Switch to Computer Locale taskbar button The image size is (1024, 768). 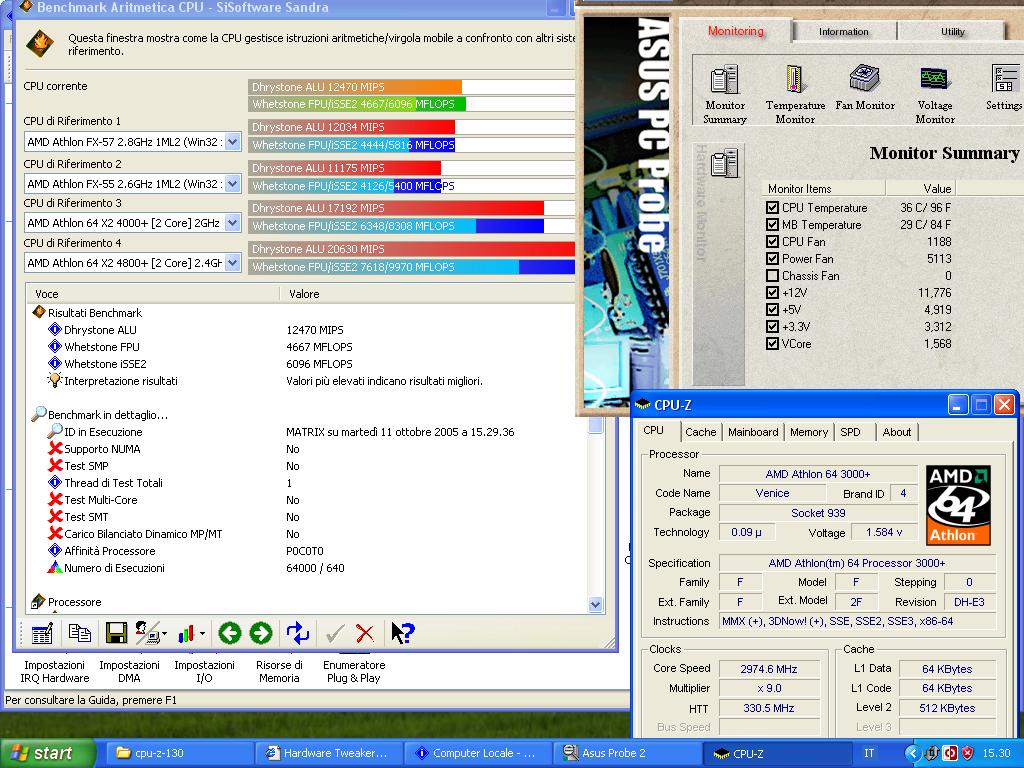coord(478,753)
